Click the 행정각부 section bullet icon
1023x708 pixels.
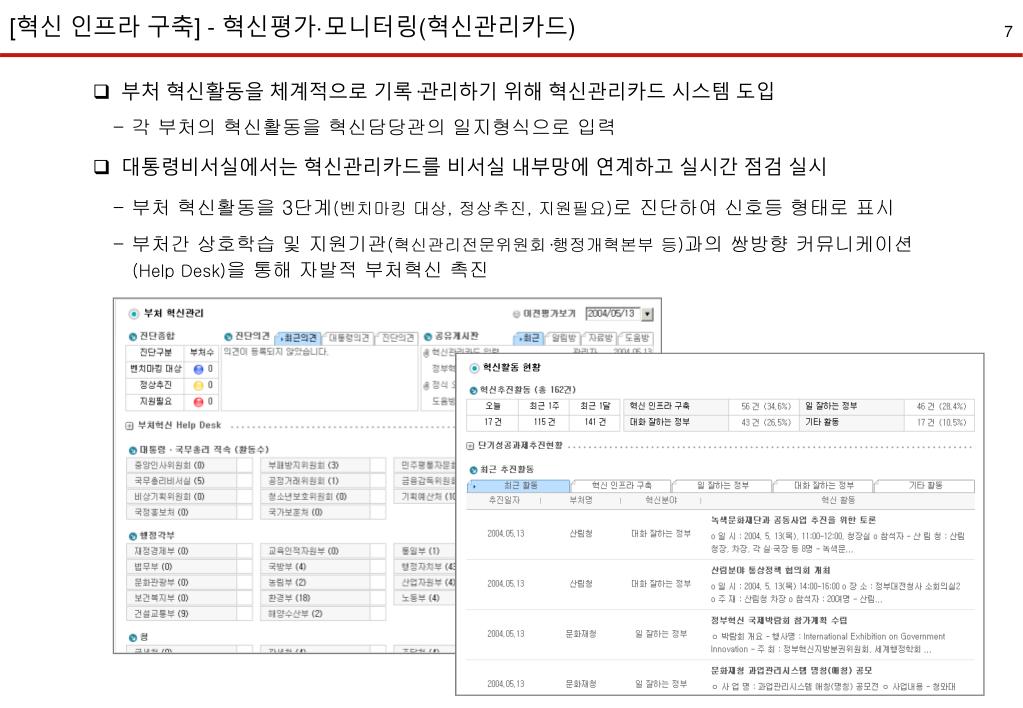(x=132, y=536)
